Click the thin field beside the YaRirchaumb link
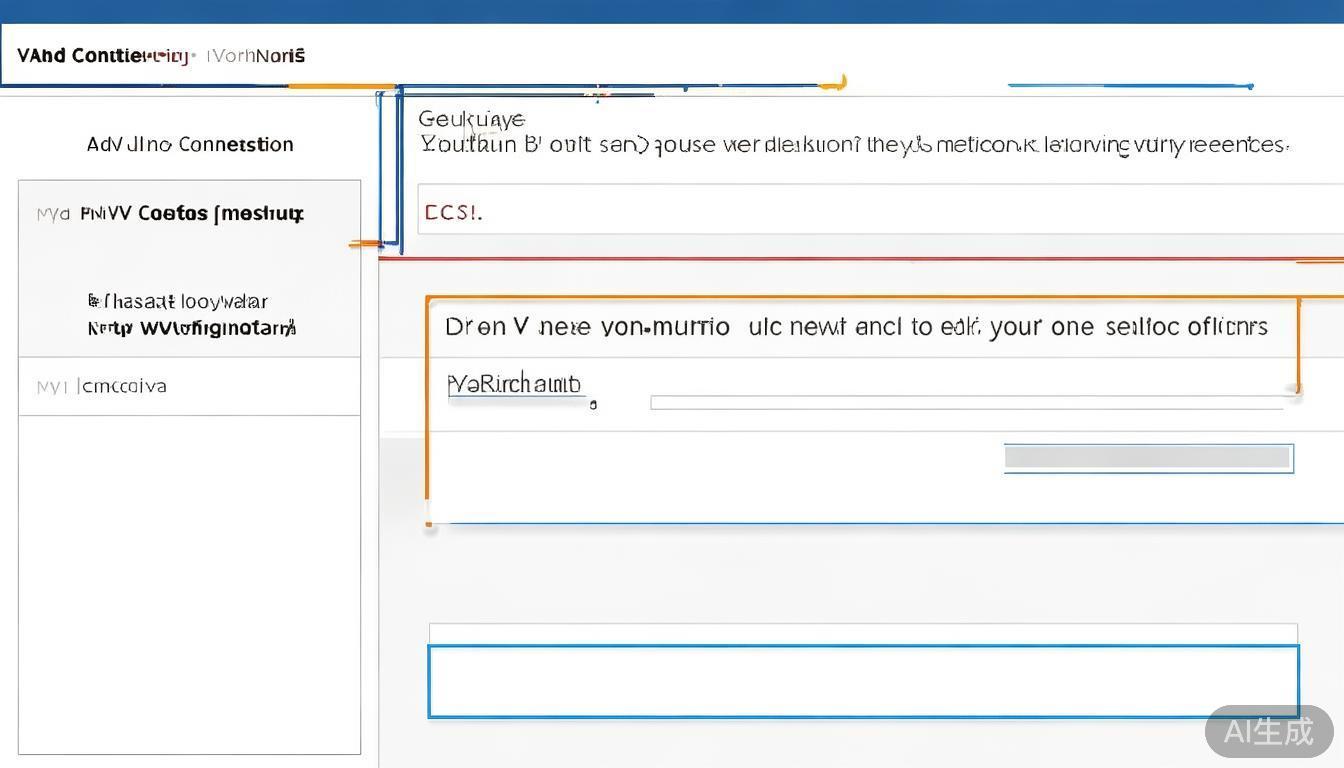 pyautogui.click(x=965, y=402)
